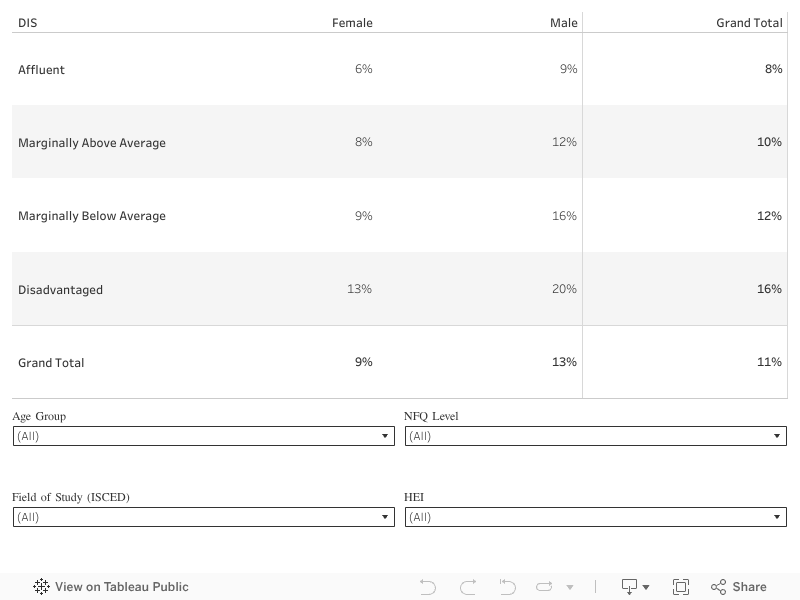Select the Affluent row label

pos(41,70)
